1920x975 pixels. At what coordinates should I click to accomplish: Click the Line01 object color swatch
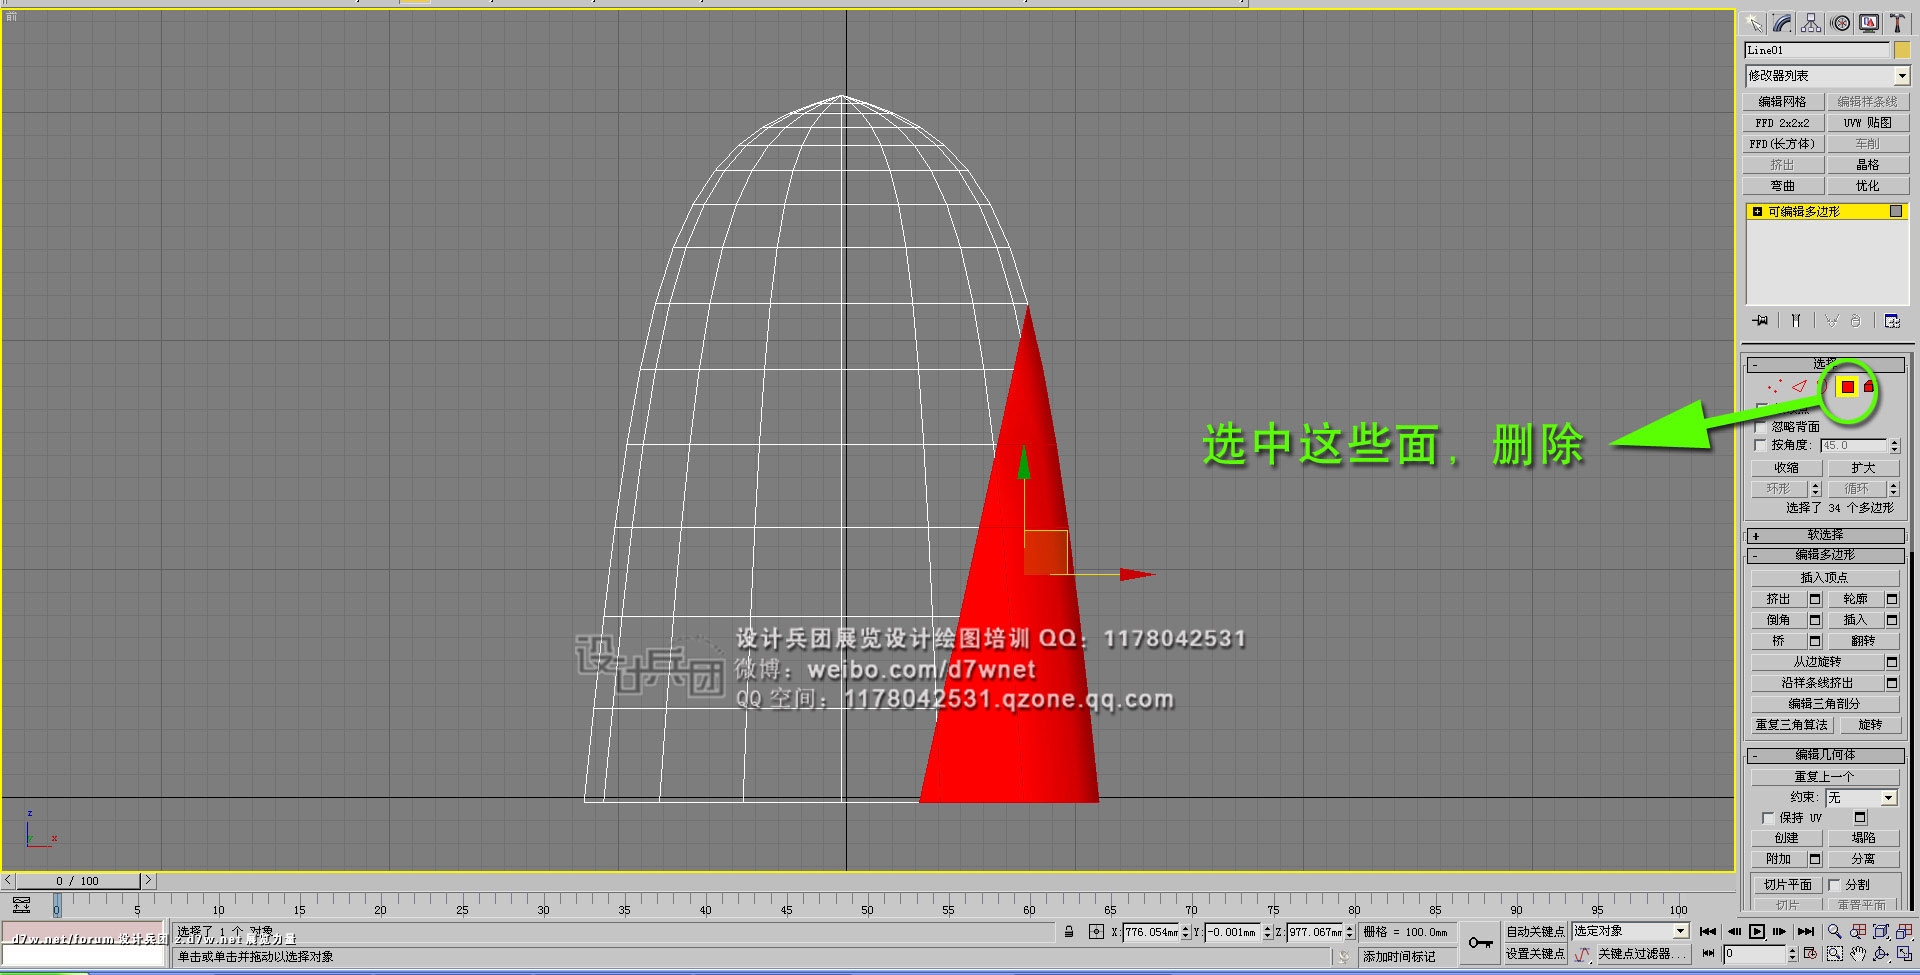1902,50
